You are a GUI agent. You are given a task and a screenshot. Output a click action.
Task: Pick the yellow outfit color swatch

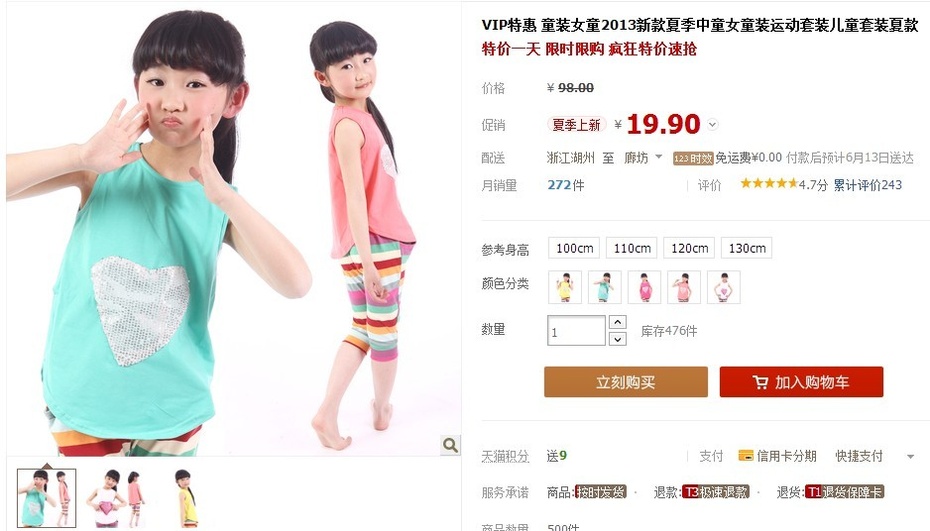[565, 287]
